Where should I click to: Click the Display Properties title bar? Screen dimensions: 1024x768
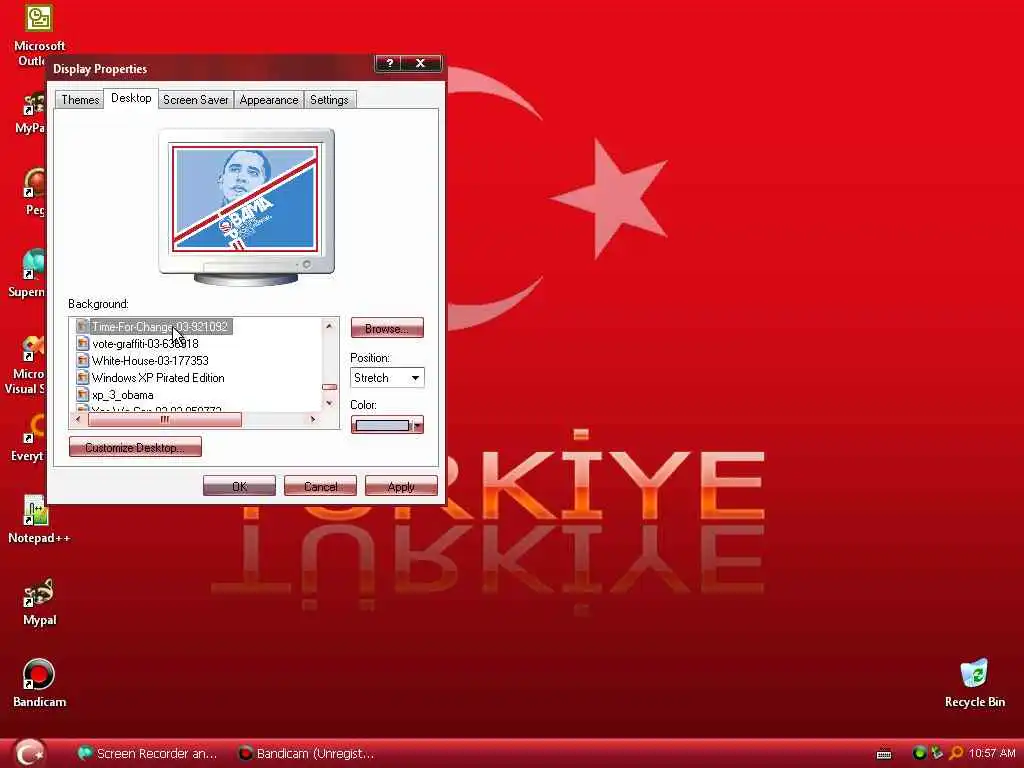tap(212, 68)
